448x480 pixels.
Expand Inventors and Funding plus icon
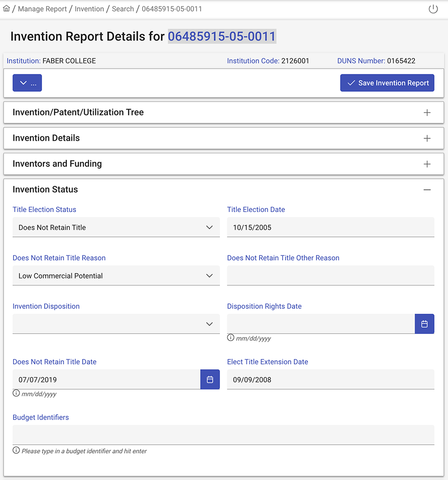(x=427, y=164)
